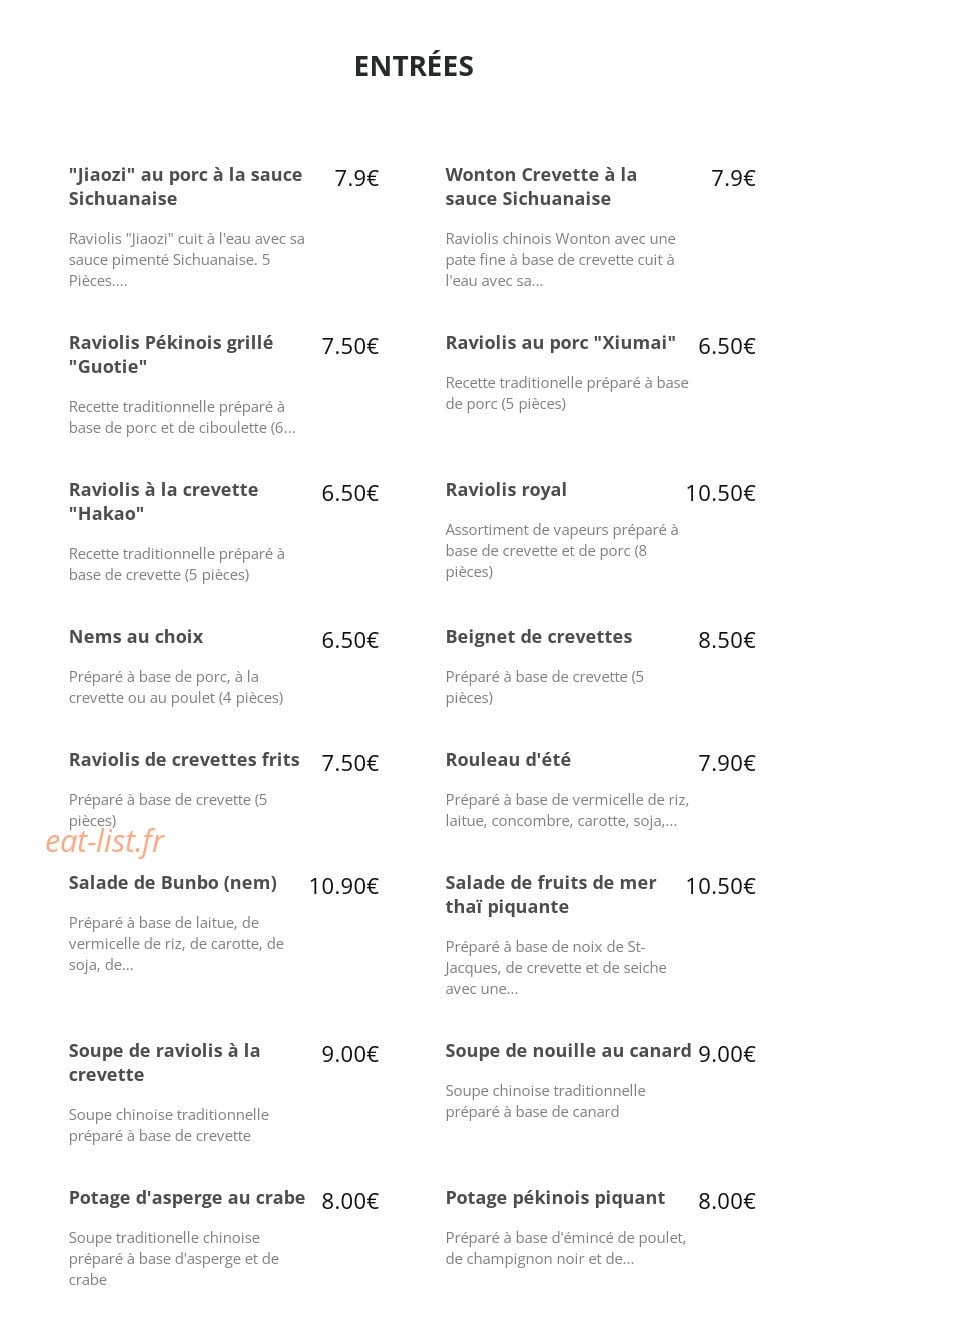Select the Nems au choix item

click(x=136, y=636)
